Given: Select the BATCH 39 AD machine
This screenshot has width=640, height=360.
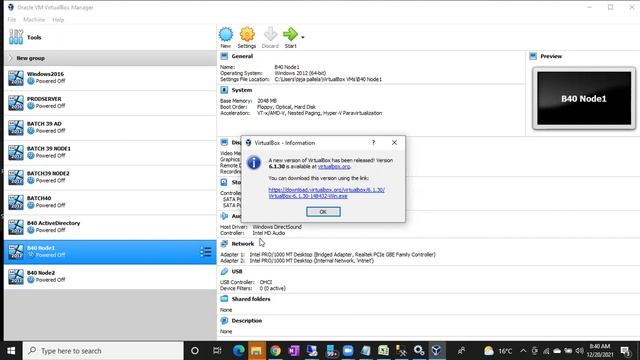Looking at the screenshot, I should click(x=110, y=127).
